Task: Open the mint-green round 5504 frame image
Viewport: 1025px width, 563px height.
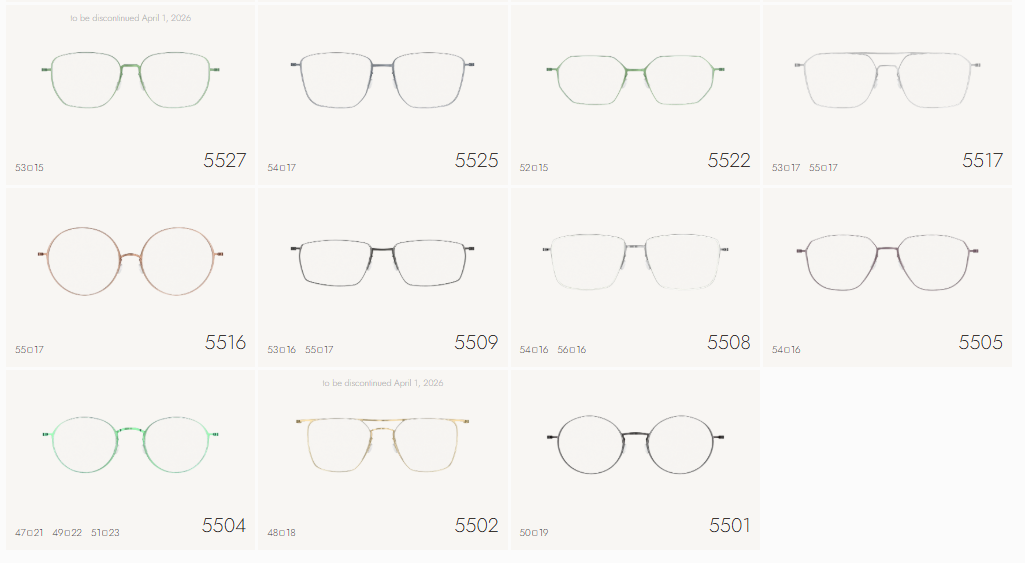Action: click(131, 444)
